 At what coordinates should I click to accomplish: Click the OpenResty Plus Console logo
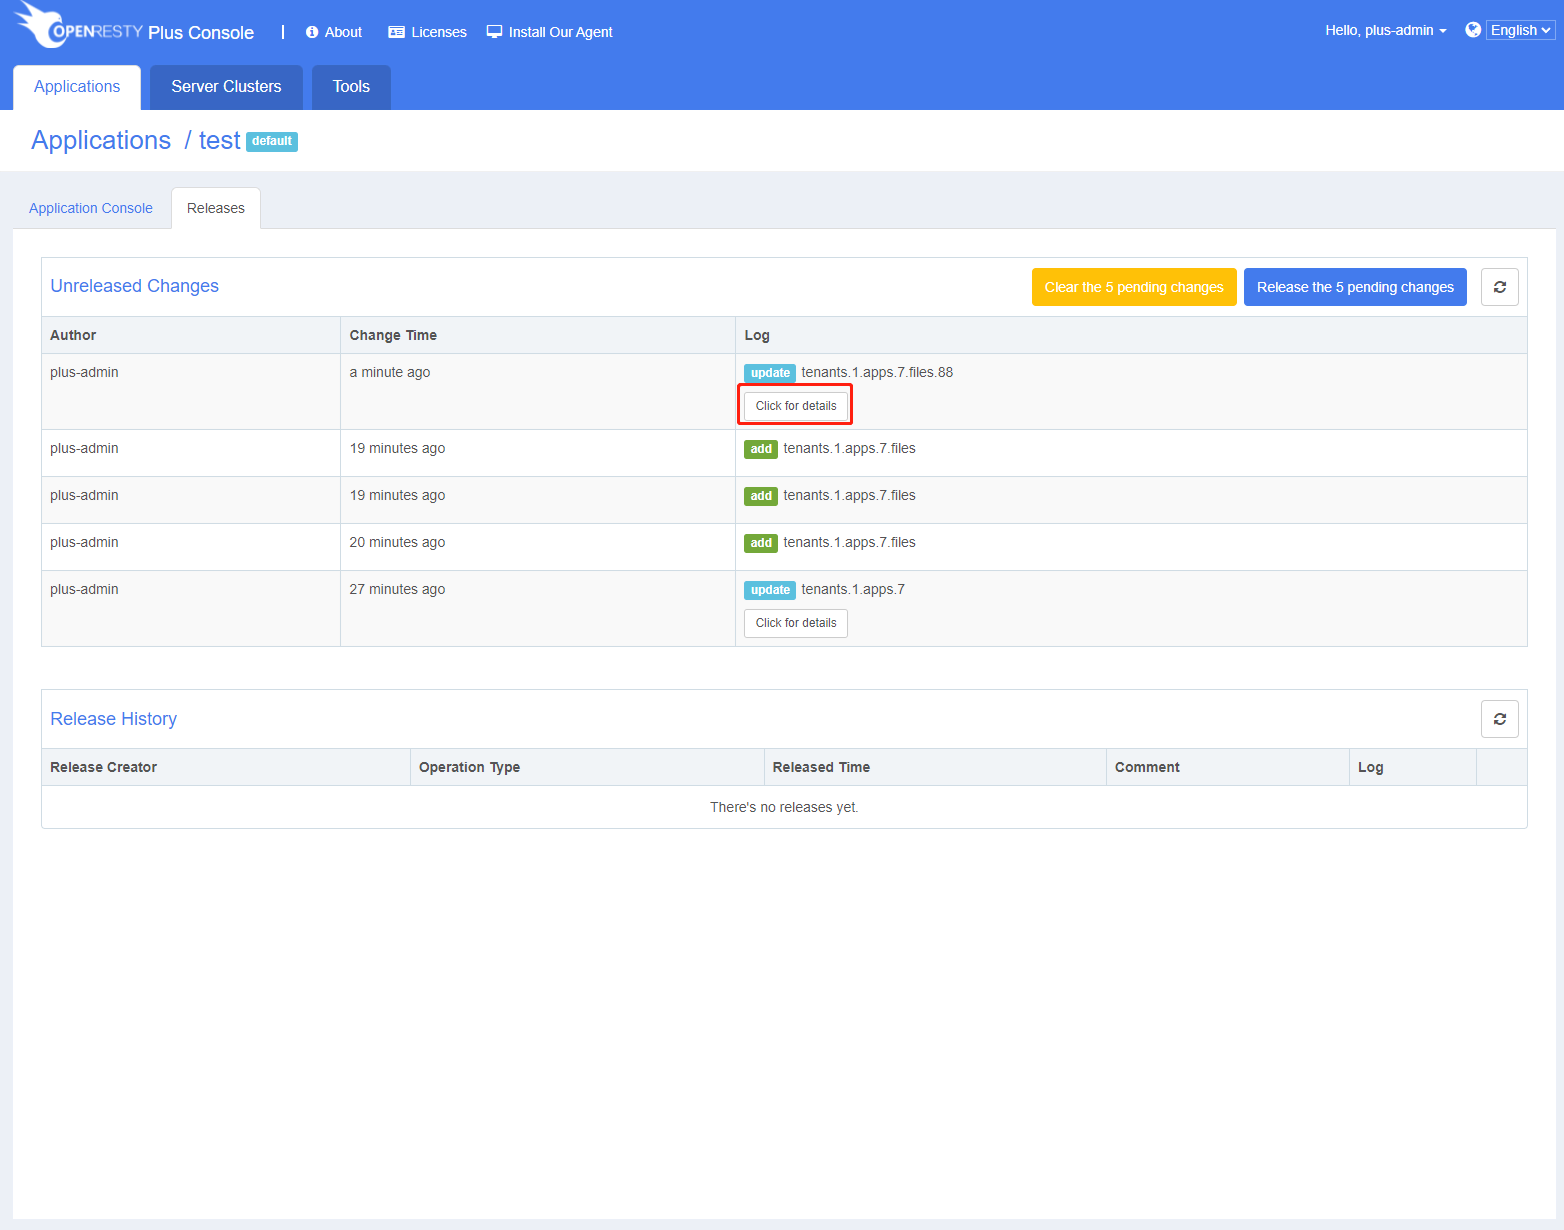click(x=135, y=26)
